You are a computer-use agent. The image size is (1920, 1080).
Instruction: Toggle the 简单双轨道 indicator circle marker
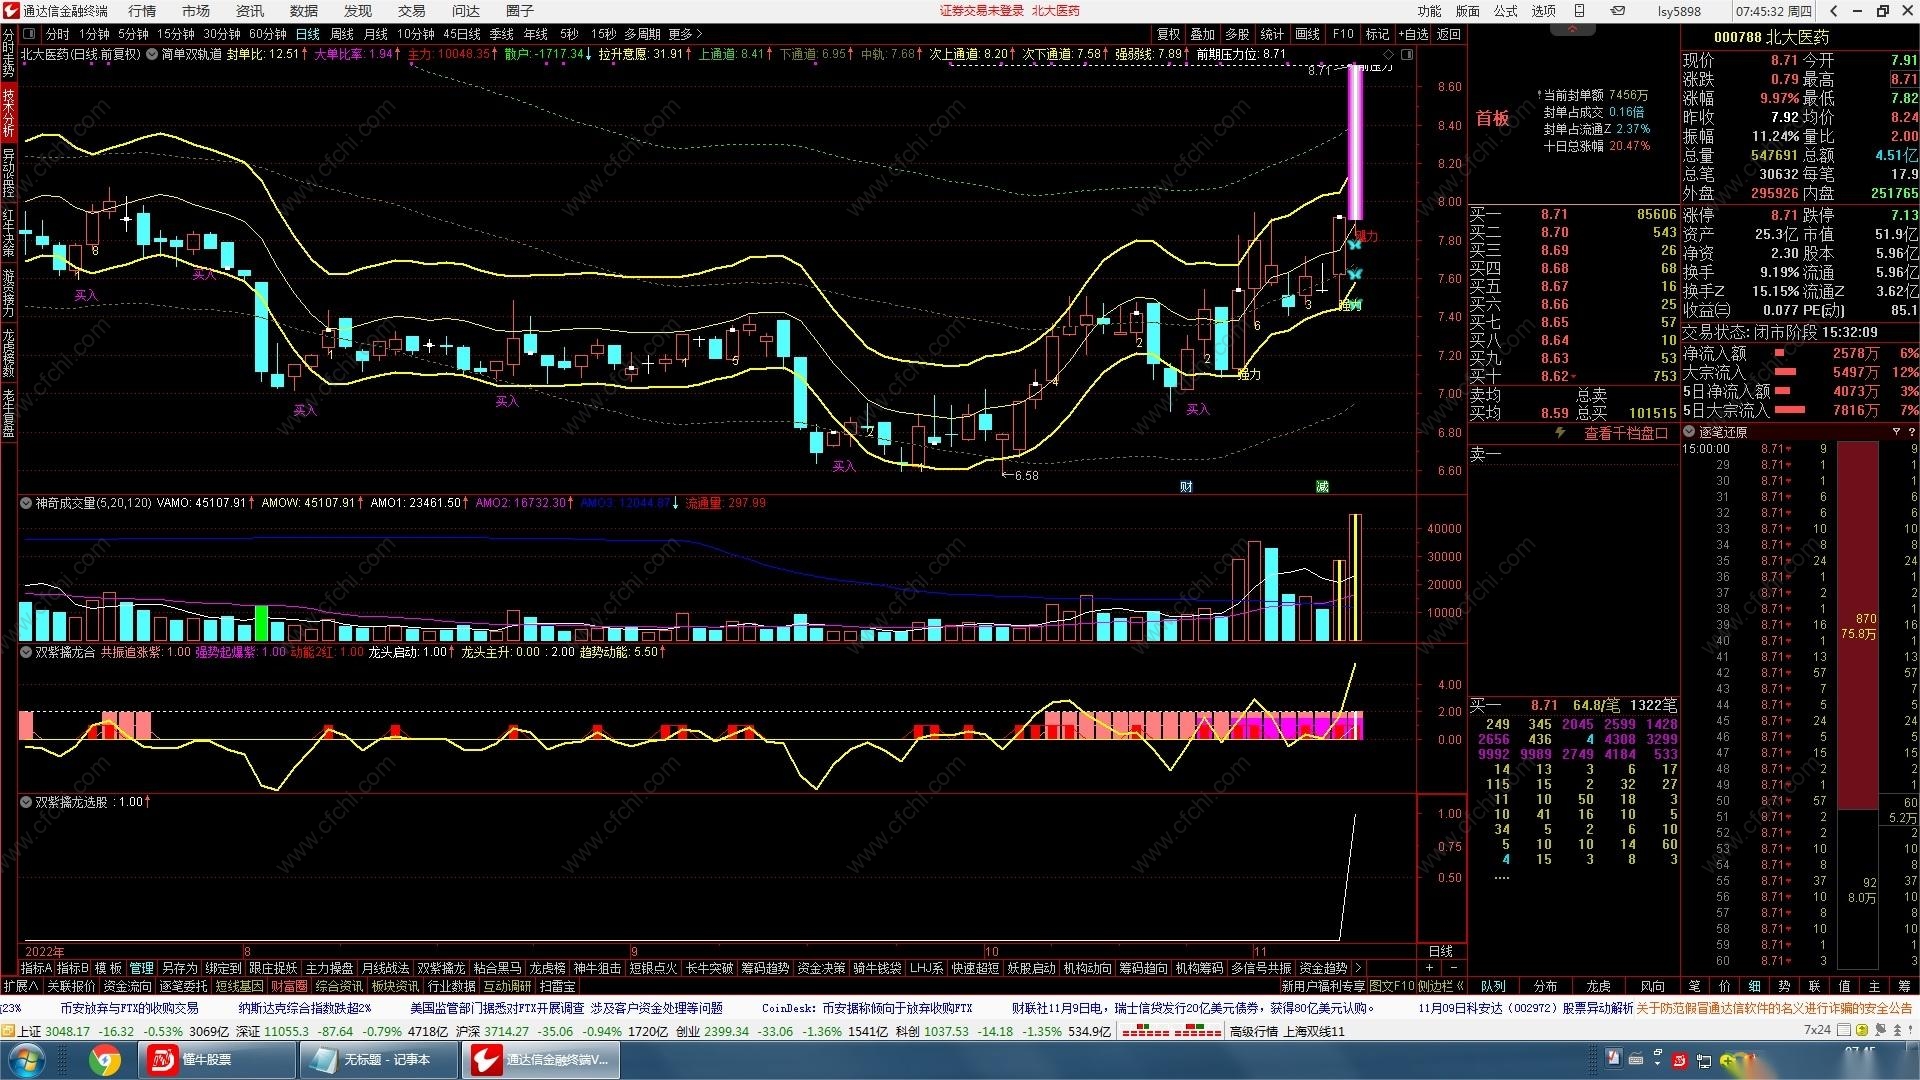pos(152,54)
